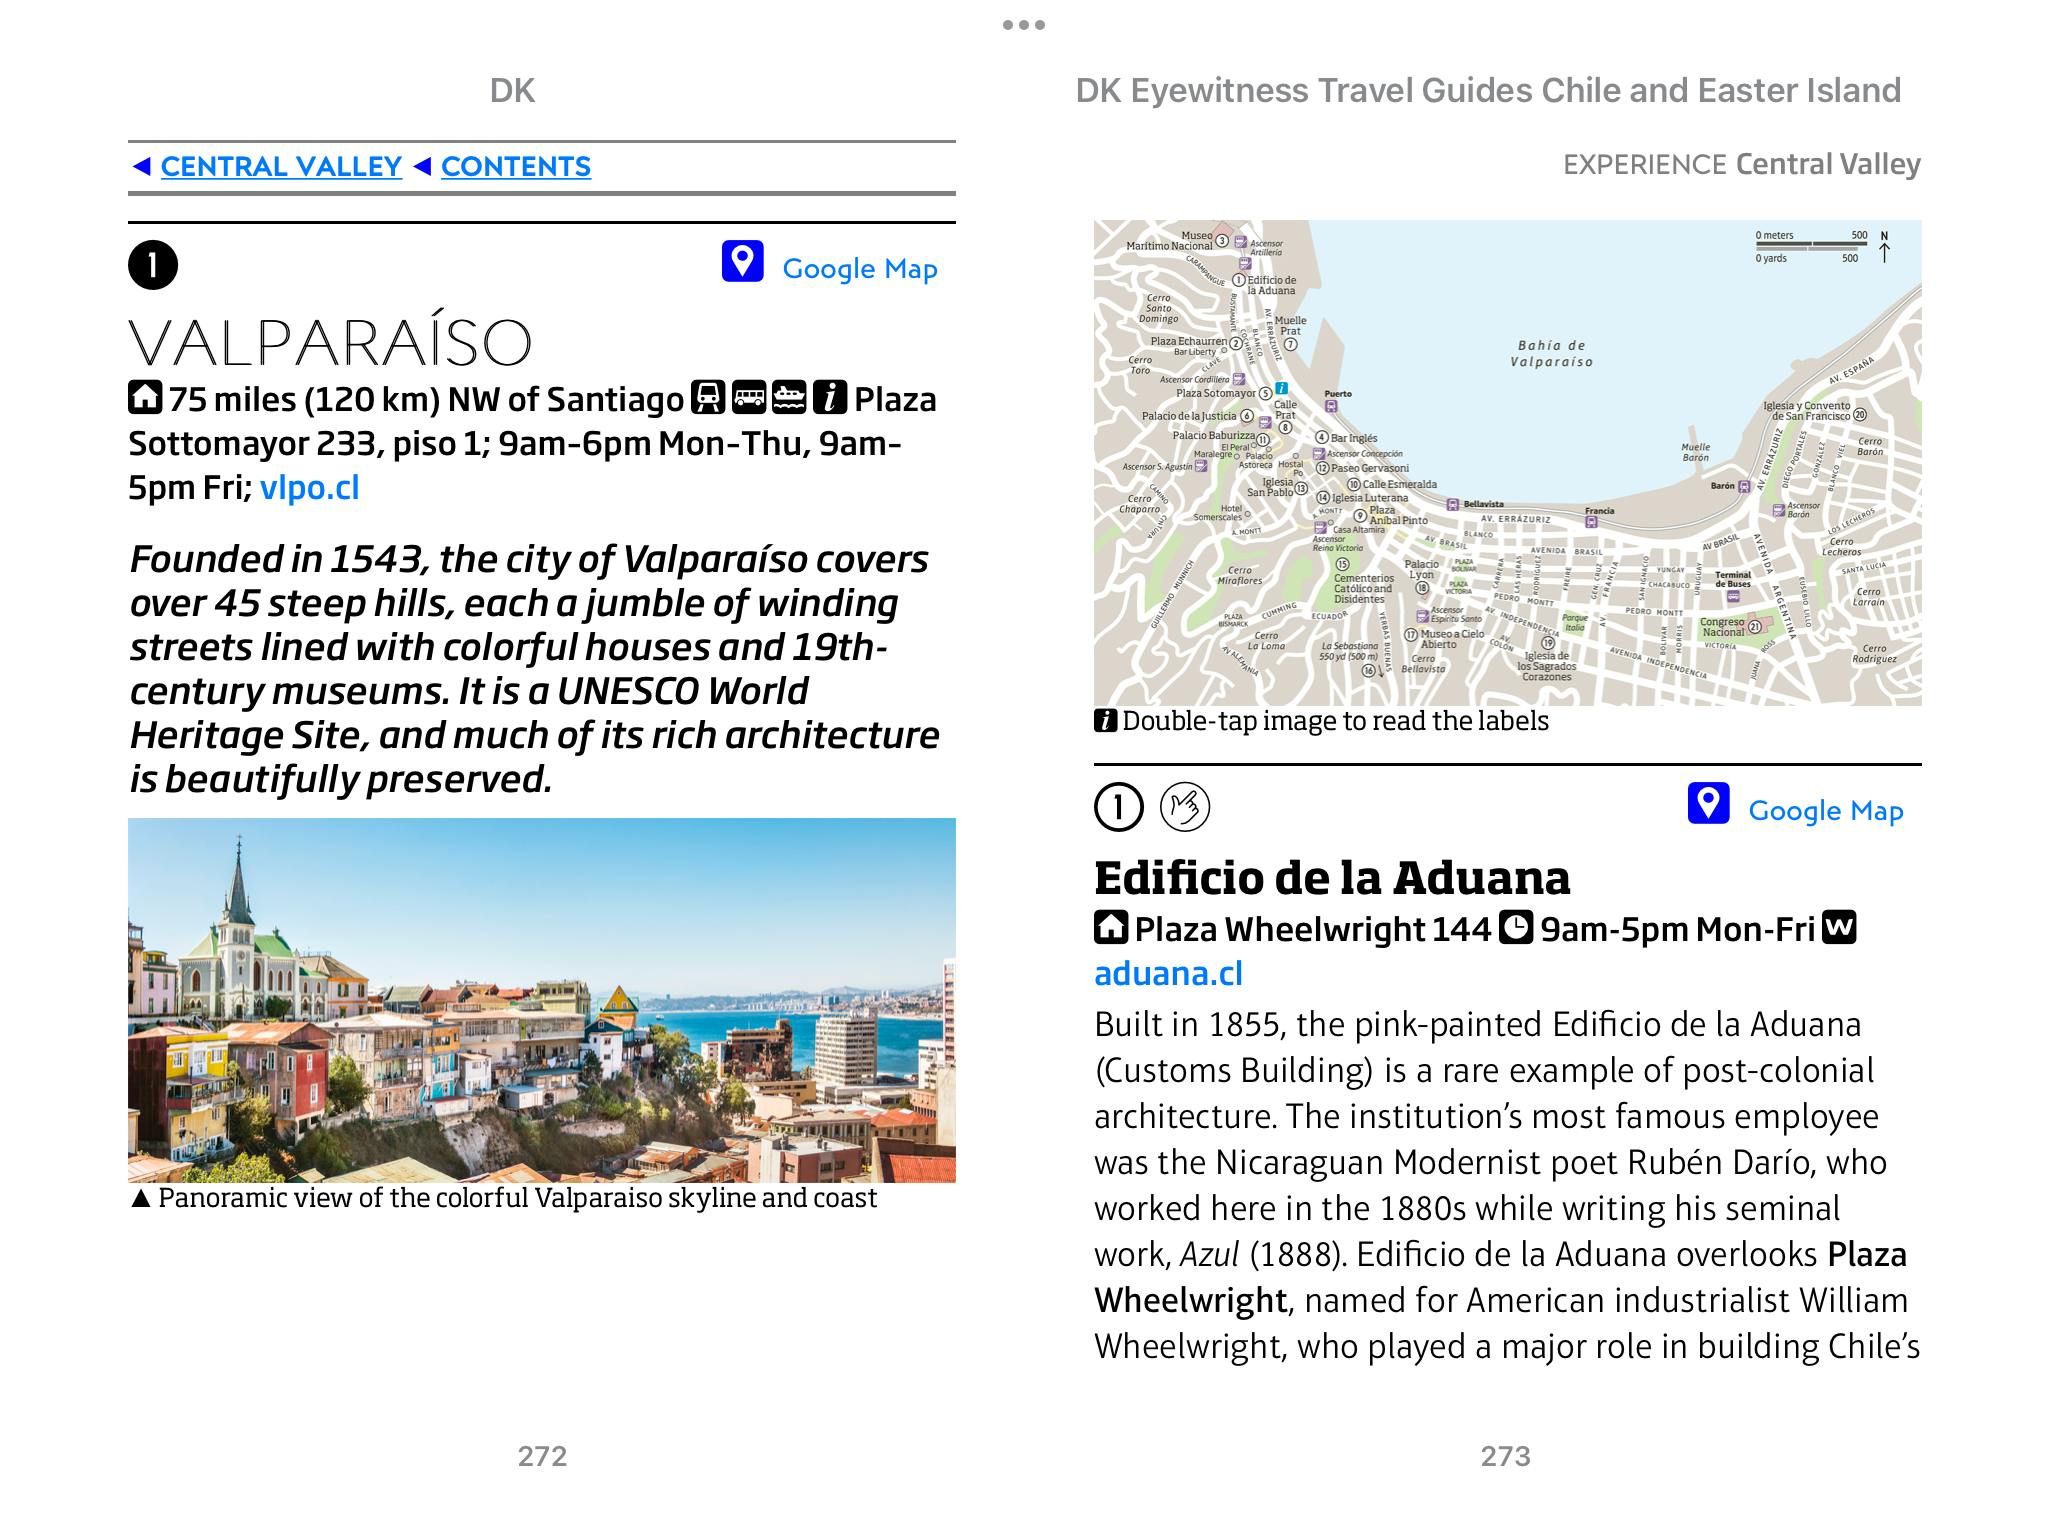Tap blue map pin on right page
2048x1536 pixels.
point(1708,804)
